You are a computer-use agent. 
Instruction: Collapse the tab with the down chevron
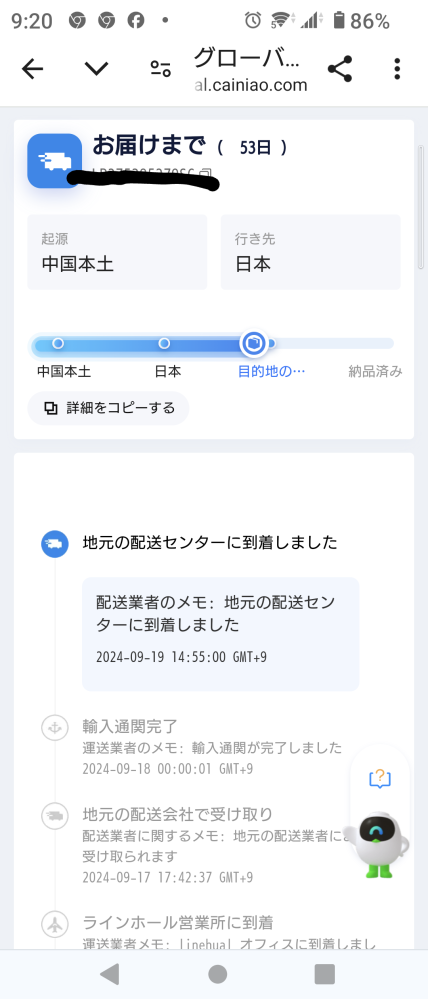pos(96,68)
